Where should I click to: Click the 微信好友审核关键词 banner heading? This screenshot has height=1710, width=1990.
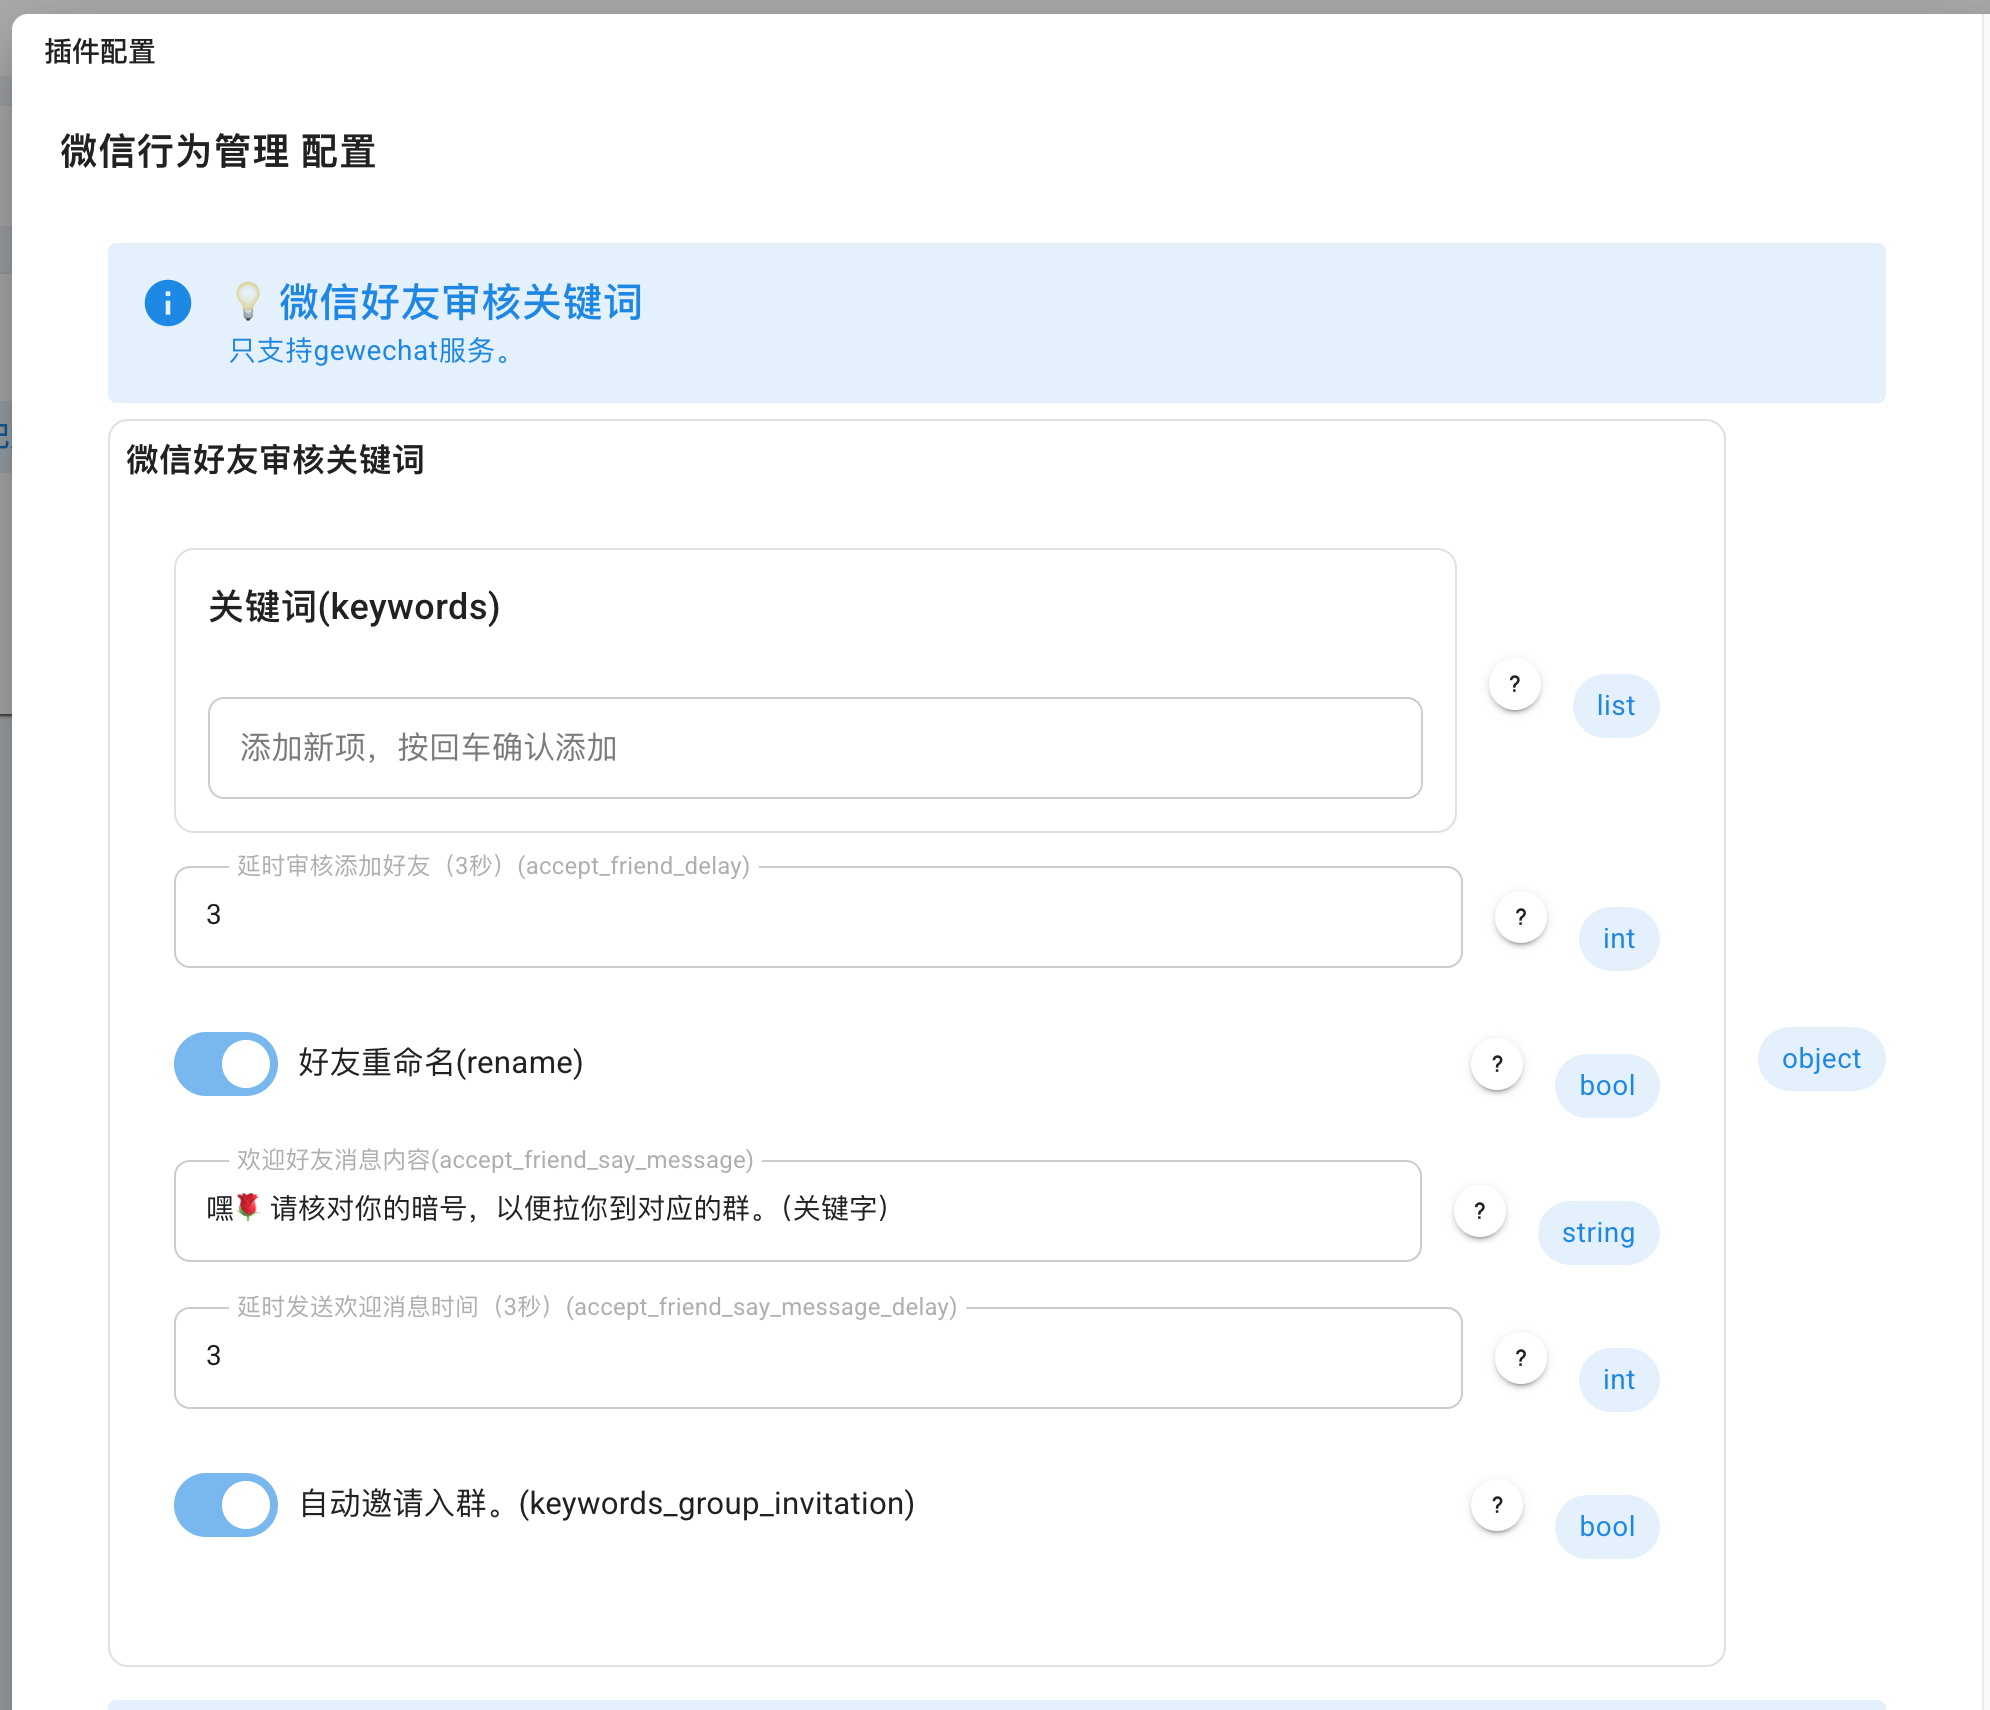click(460, 302)
